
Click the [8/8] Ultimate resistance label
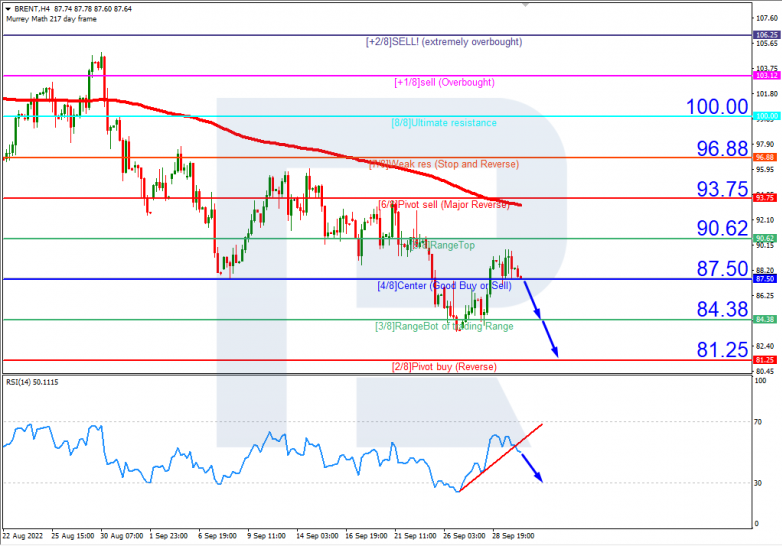coord(443,123)
